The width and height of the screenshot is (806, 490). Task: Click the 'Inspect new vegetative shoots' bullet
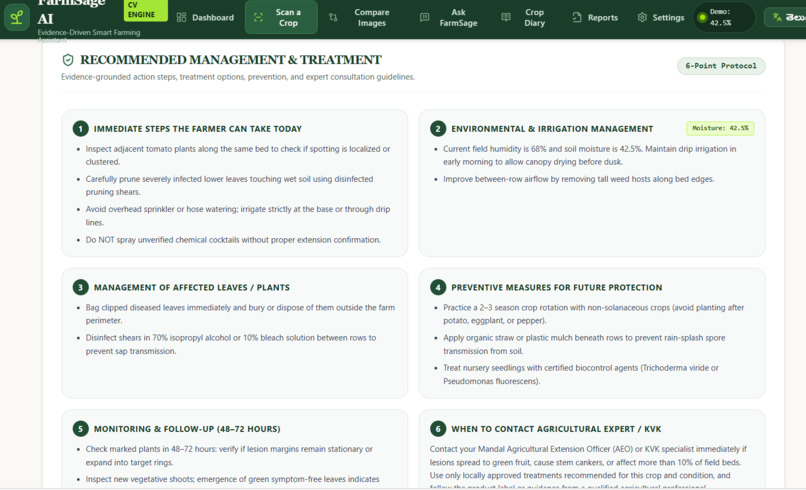(232, 479)
